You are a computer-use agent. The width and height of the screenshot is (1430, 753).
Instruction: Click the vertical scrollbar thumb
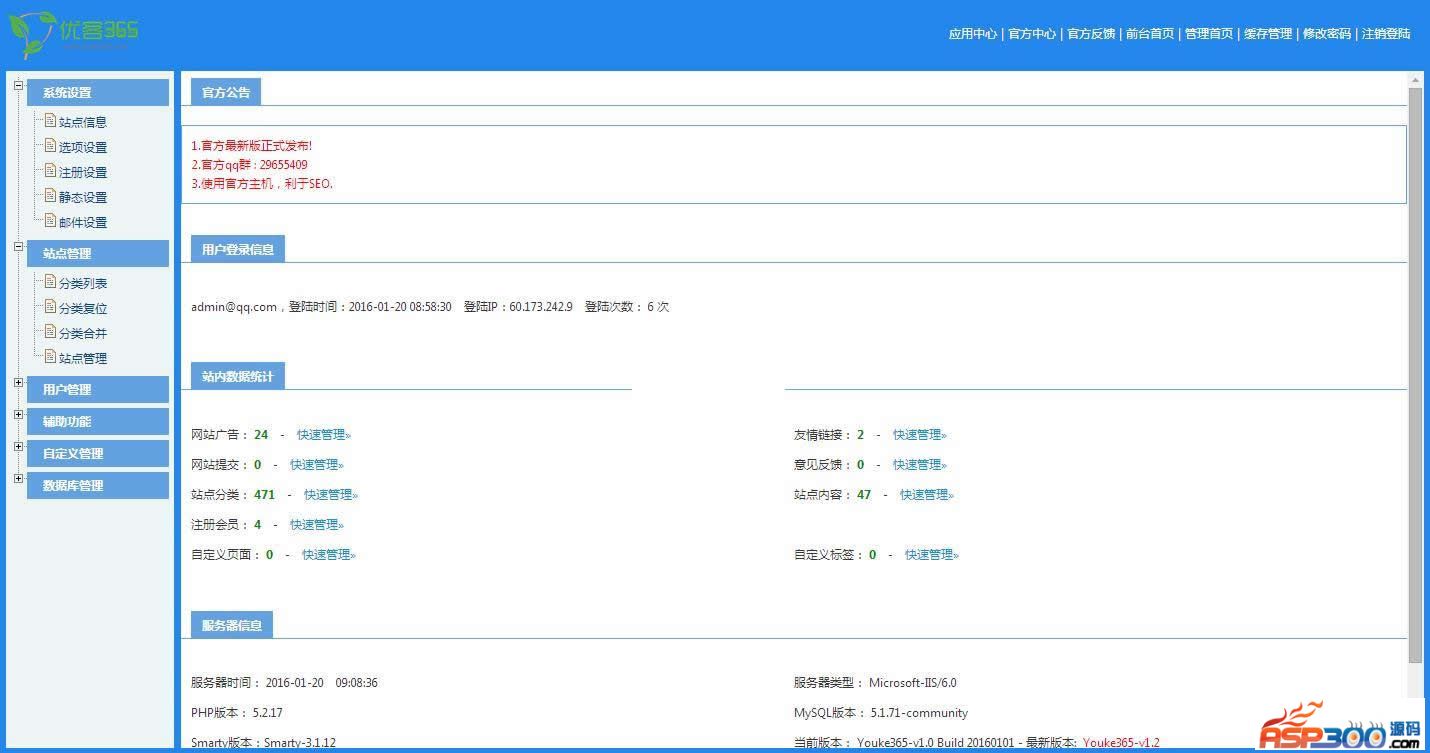coord(1415,375)
